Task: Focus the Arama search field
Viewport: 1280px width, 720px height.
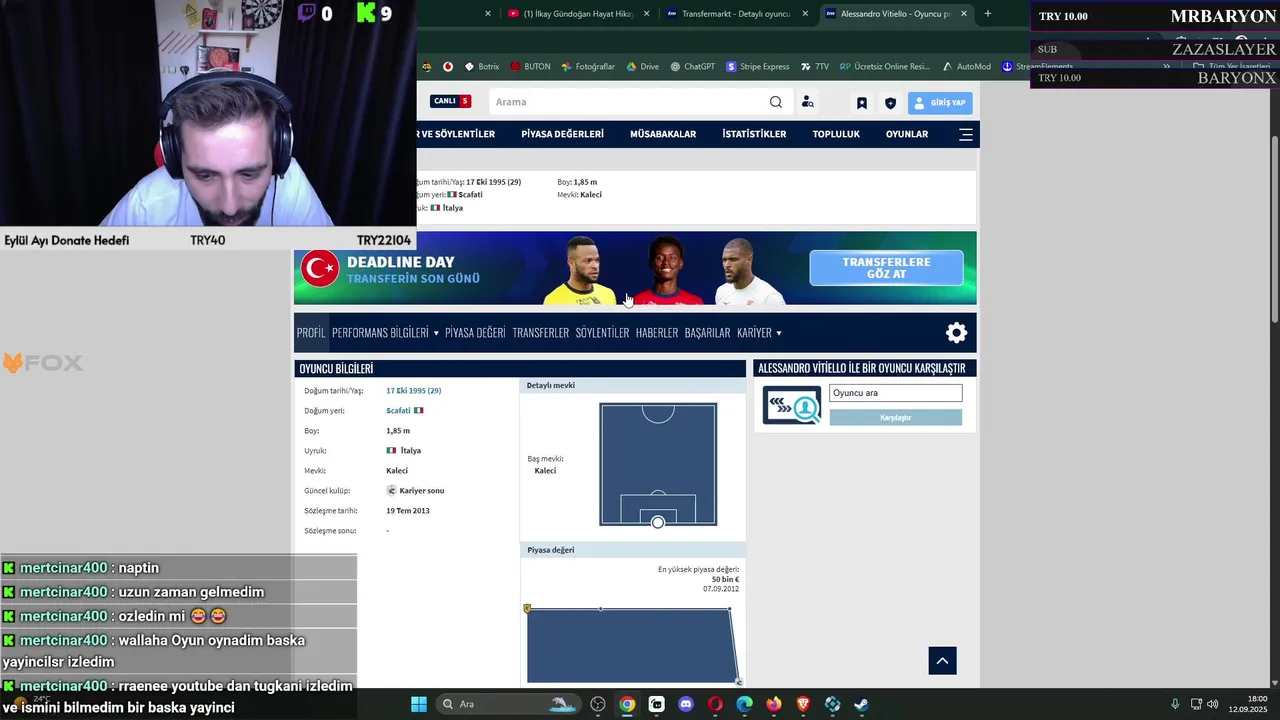Action: coord(628,102)
